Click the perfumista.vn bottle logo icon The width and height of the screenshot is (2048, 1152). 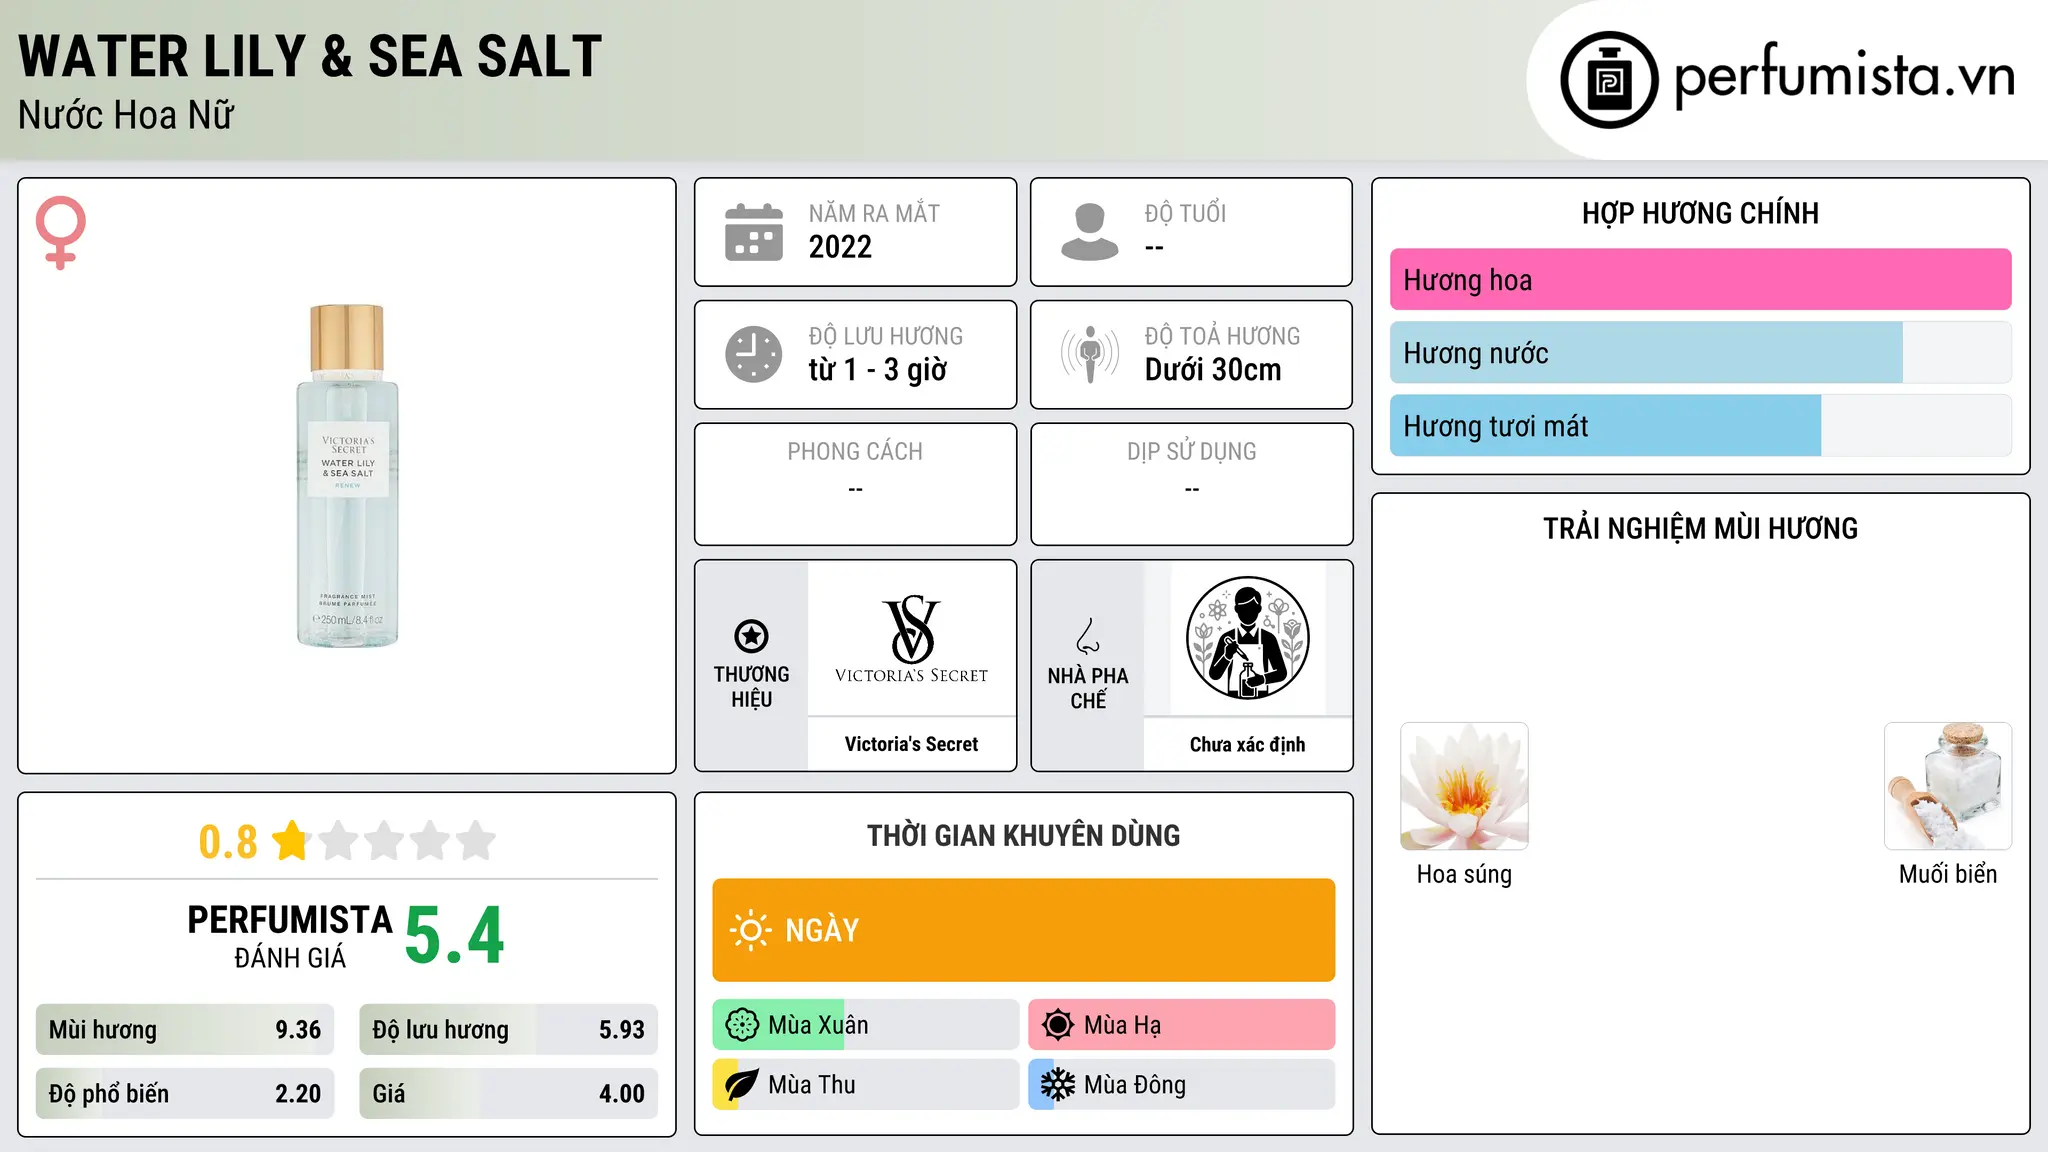click(1609, 80)
